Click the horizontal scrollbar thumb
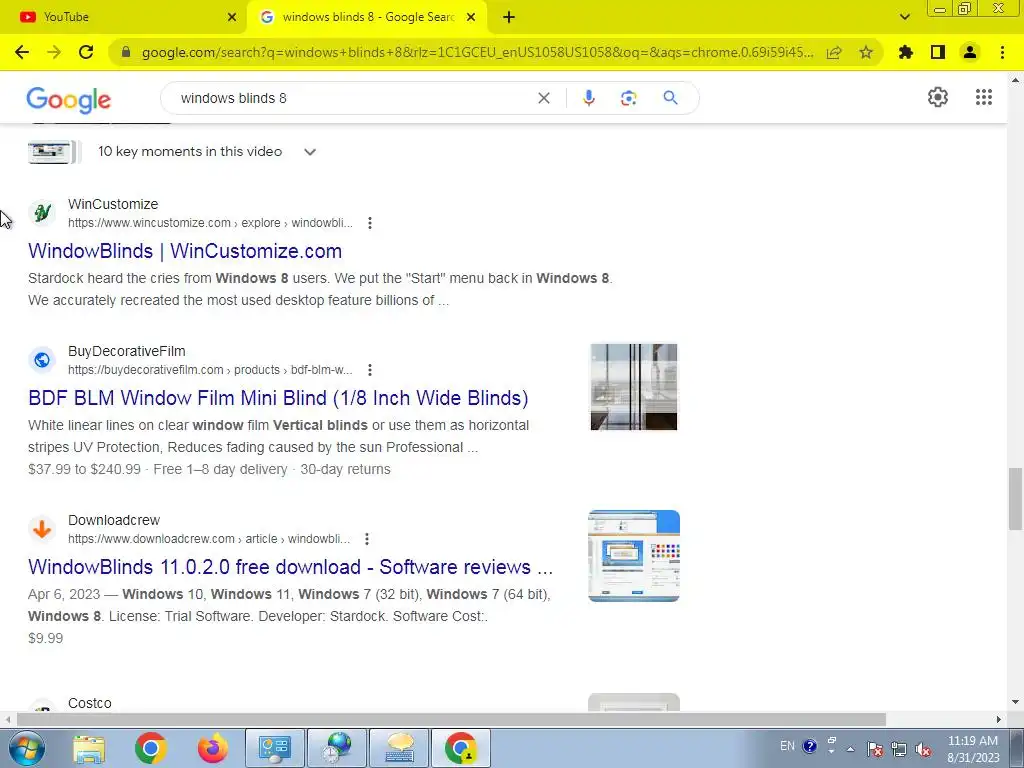 (451, 720)
